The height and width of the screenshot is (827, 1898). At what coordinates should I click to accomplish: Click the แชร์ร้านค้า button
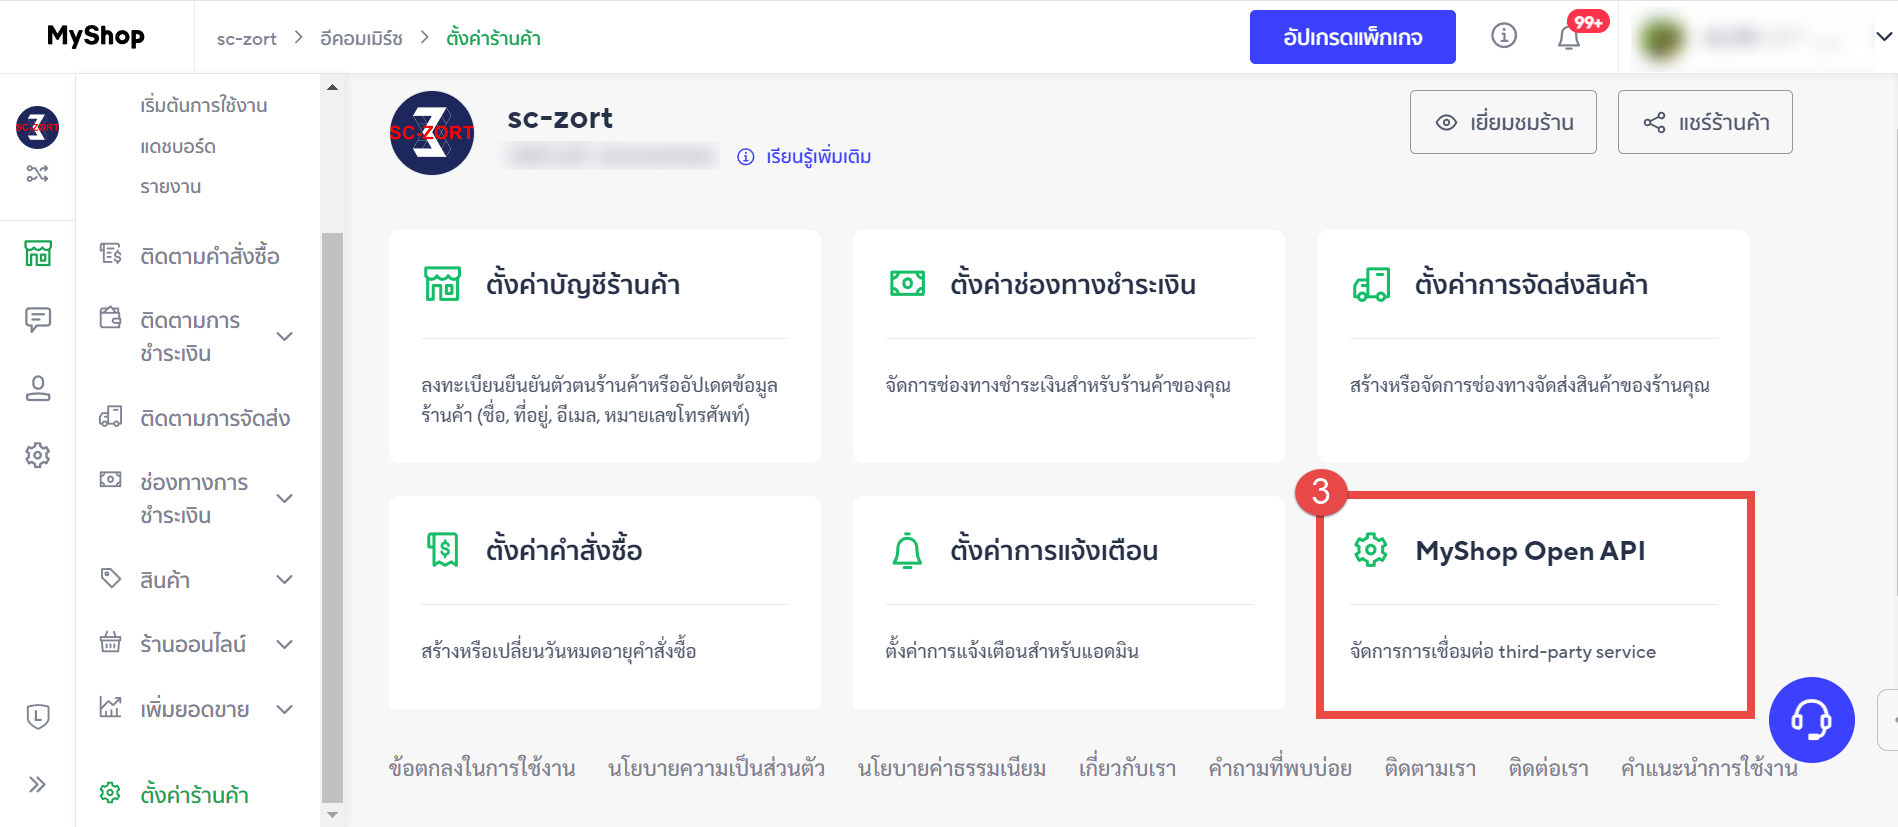click(x=1705, y=122)
